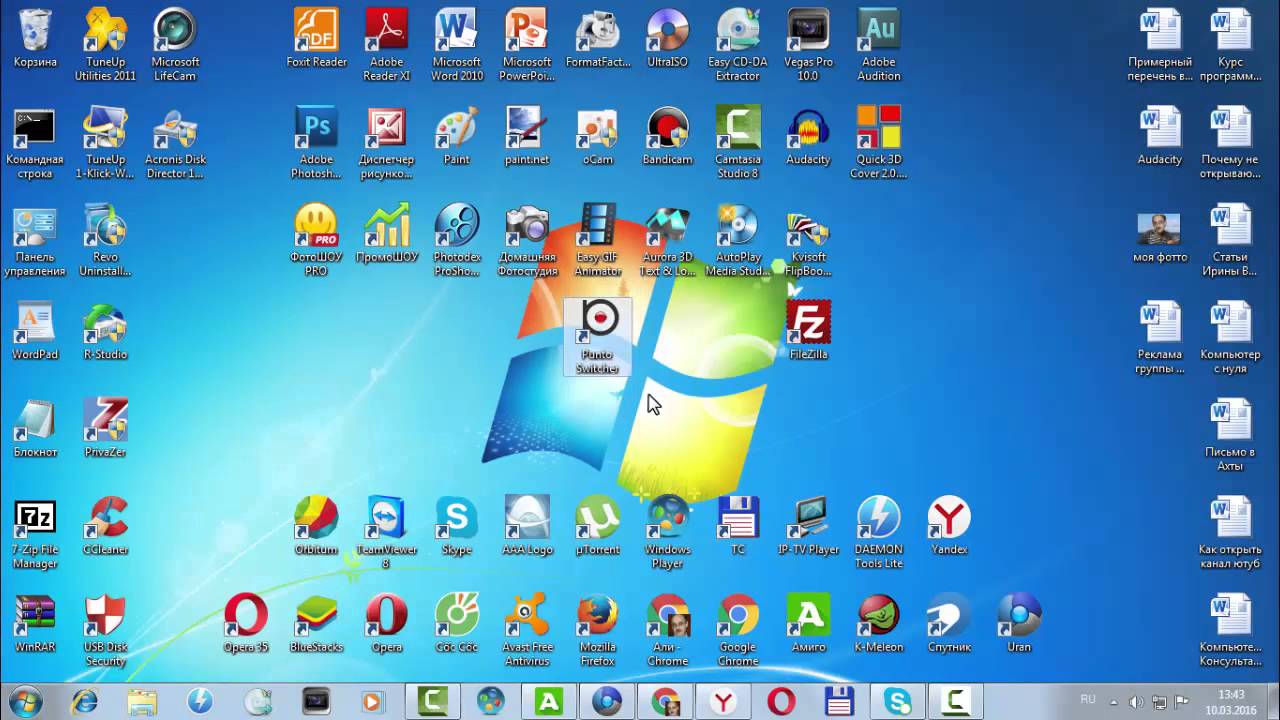Viewport: 1280px width, 720px height.
Task: Click the Windows Start button
Action: [25, 701]
